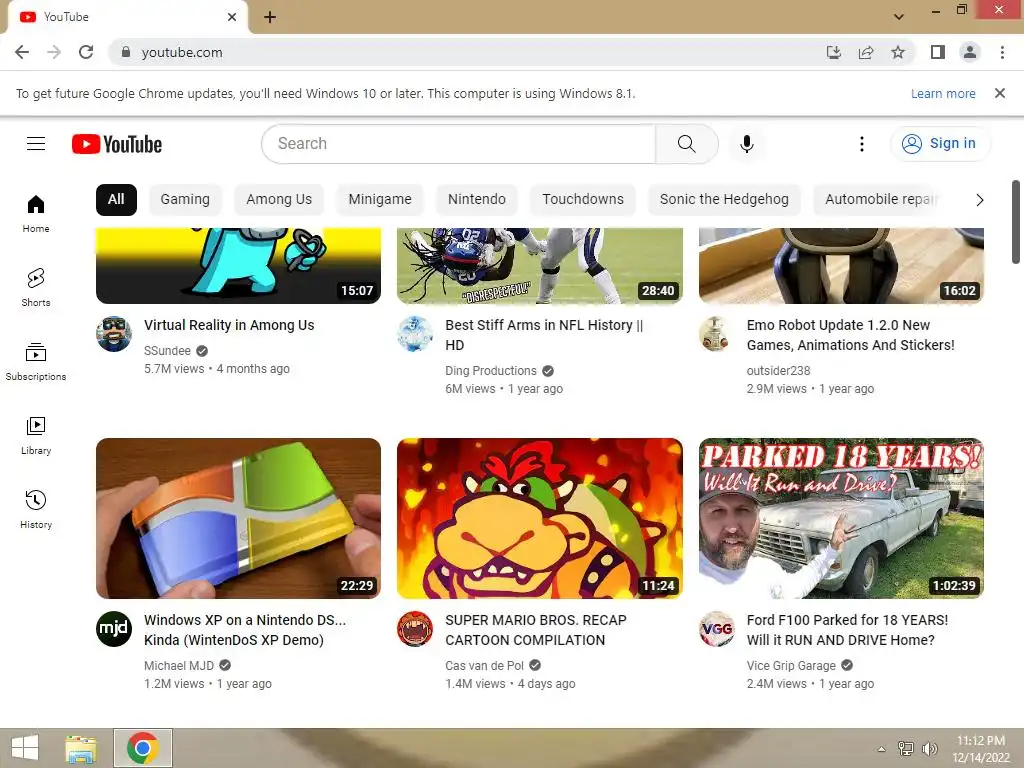1024x768 pixels.
Task: Open History in sidebar
Action: pos(36,509)
